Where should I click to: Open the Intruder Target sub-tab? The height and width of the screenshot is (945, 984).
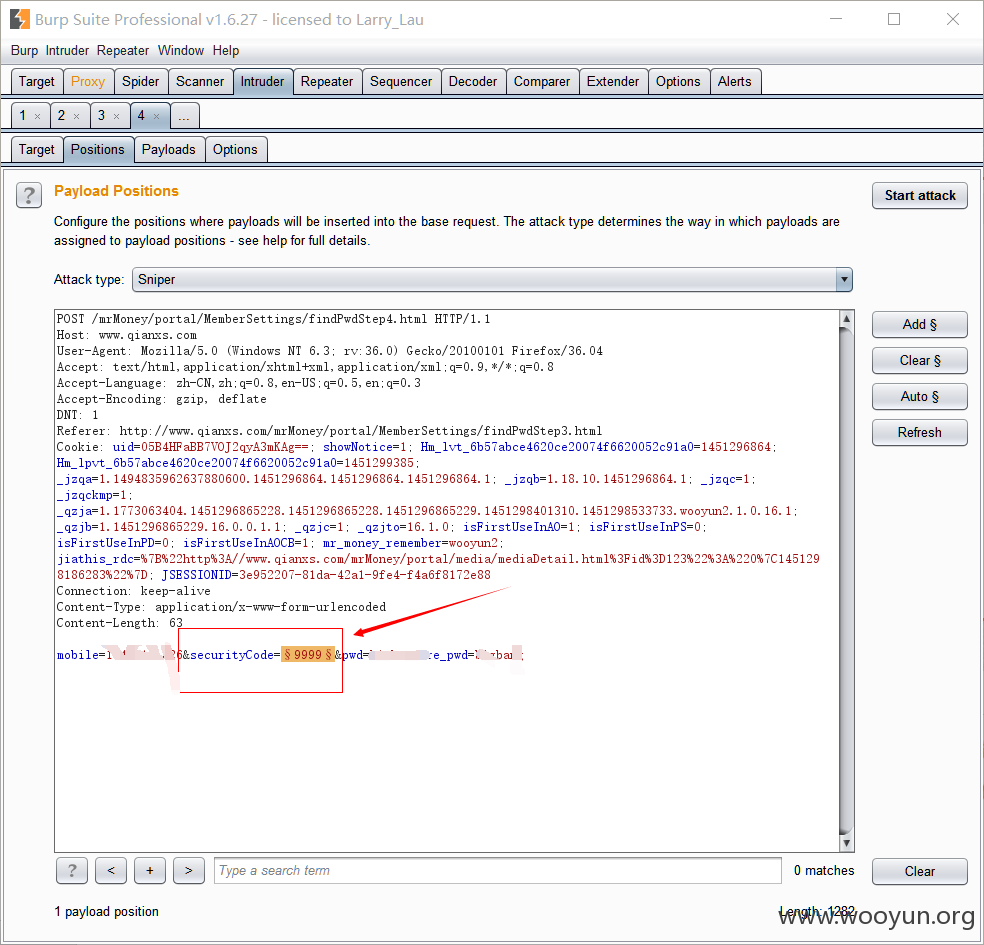pyautogui.click(x=37, y=149)
